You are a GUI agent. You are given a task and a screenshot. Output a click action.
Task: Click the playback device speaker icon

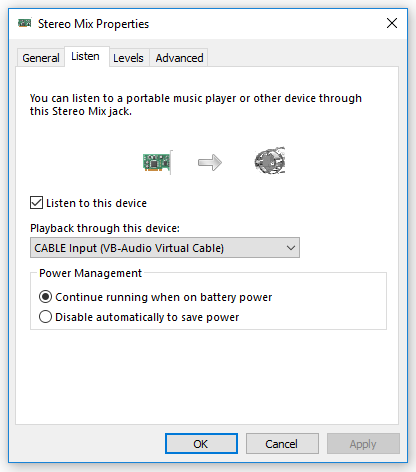coord(270,161)
